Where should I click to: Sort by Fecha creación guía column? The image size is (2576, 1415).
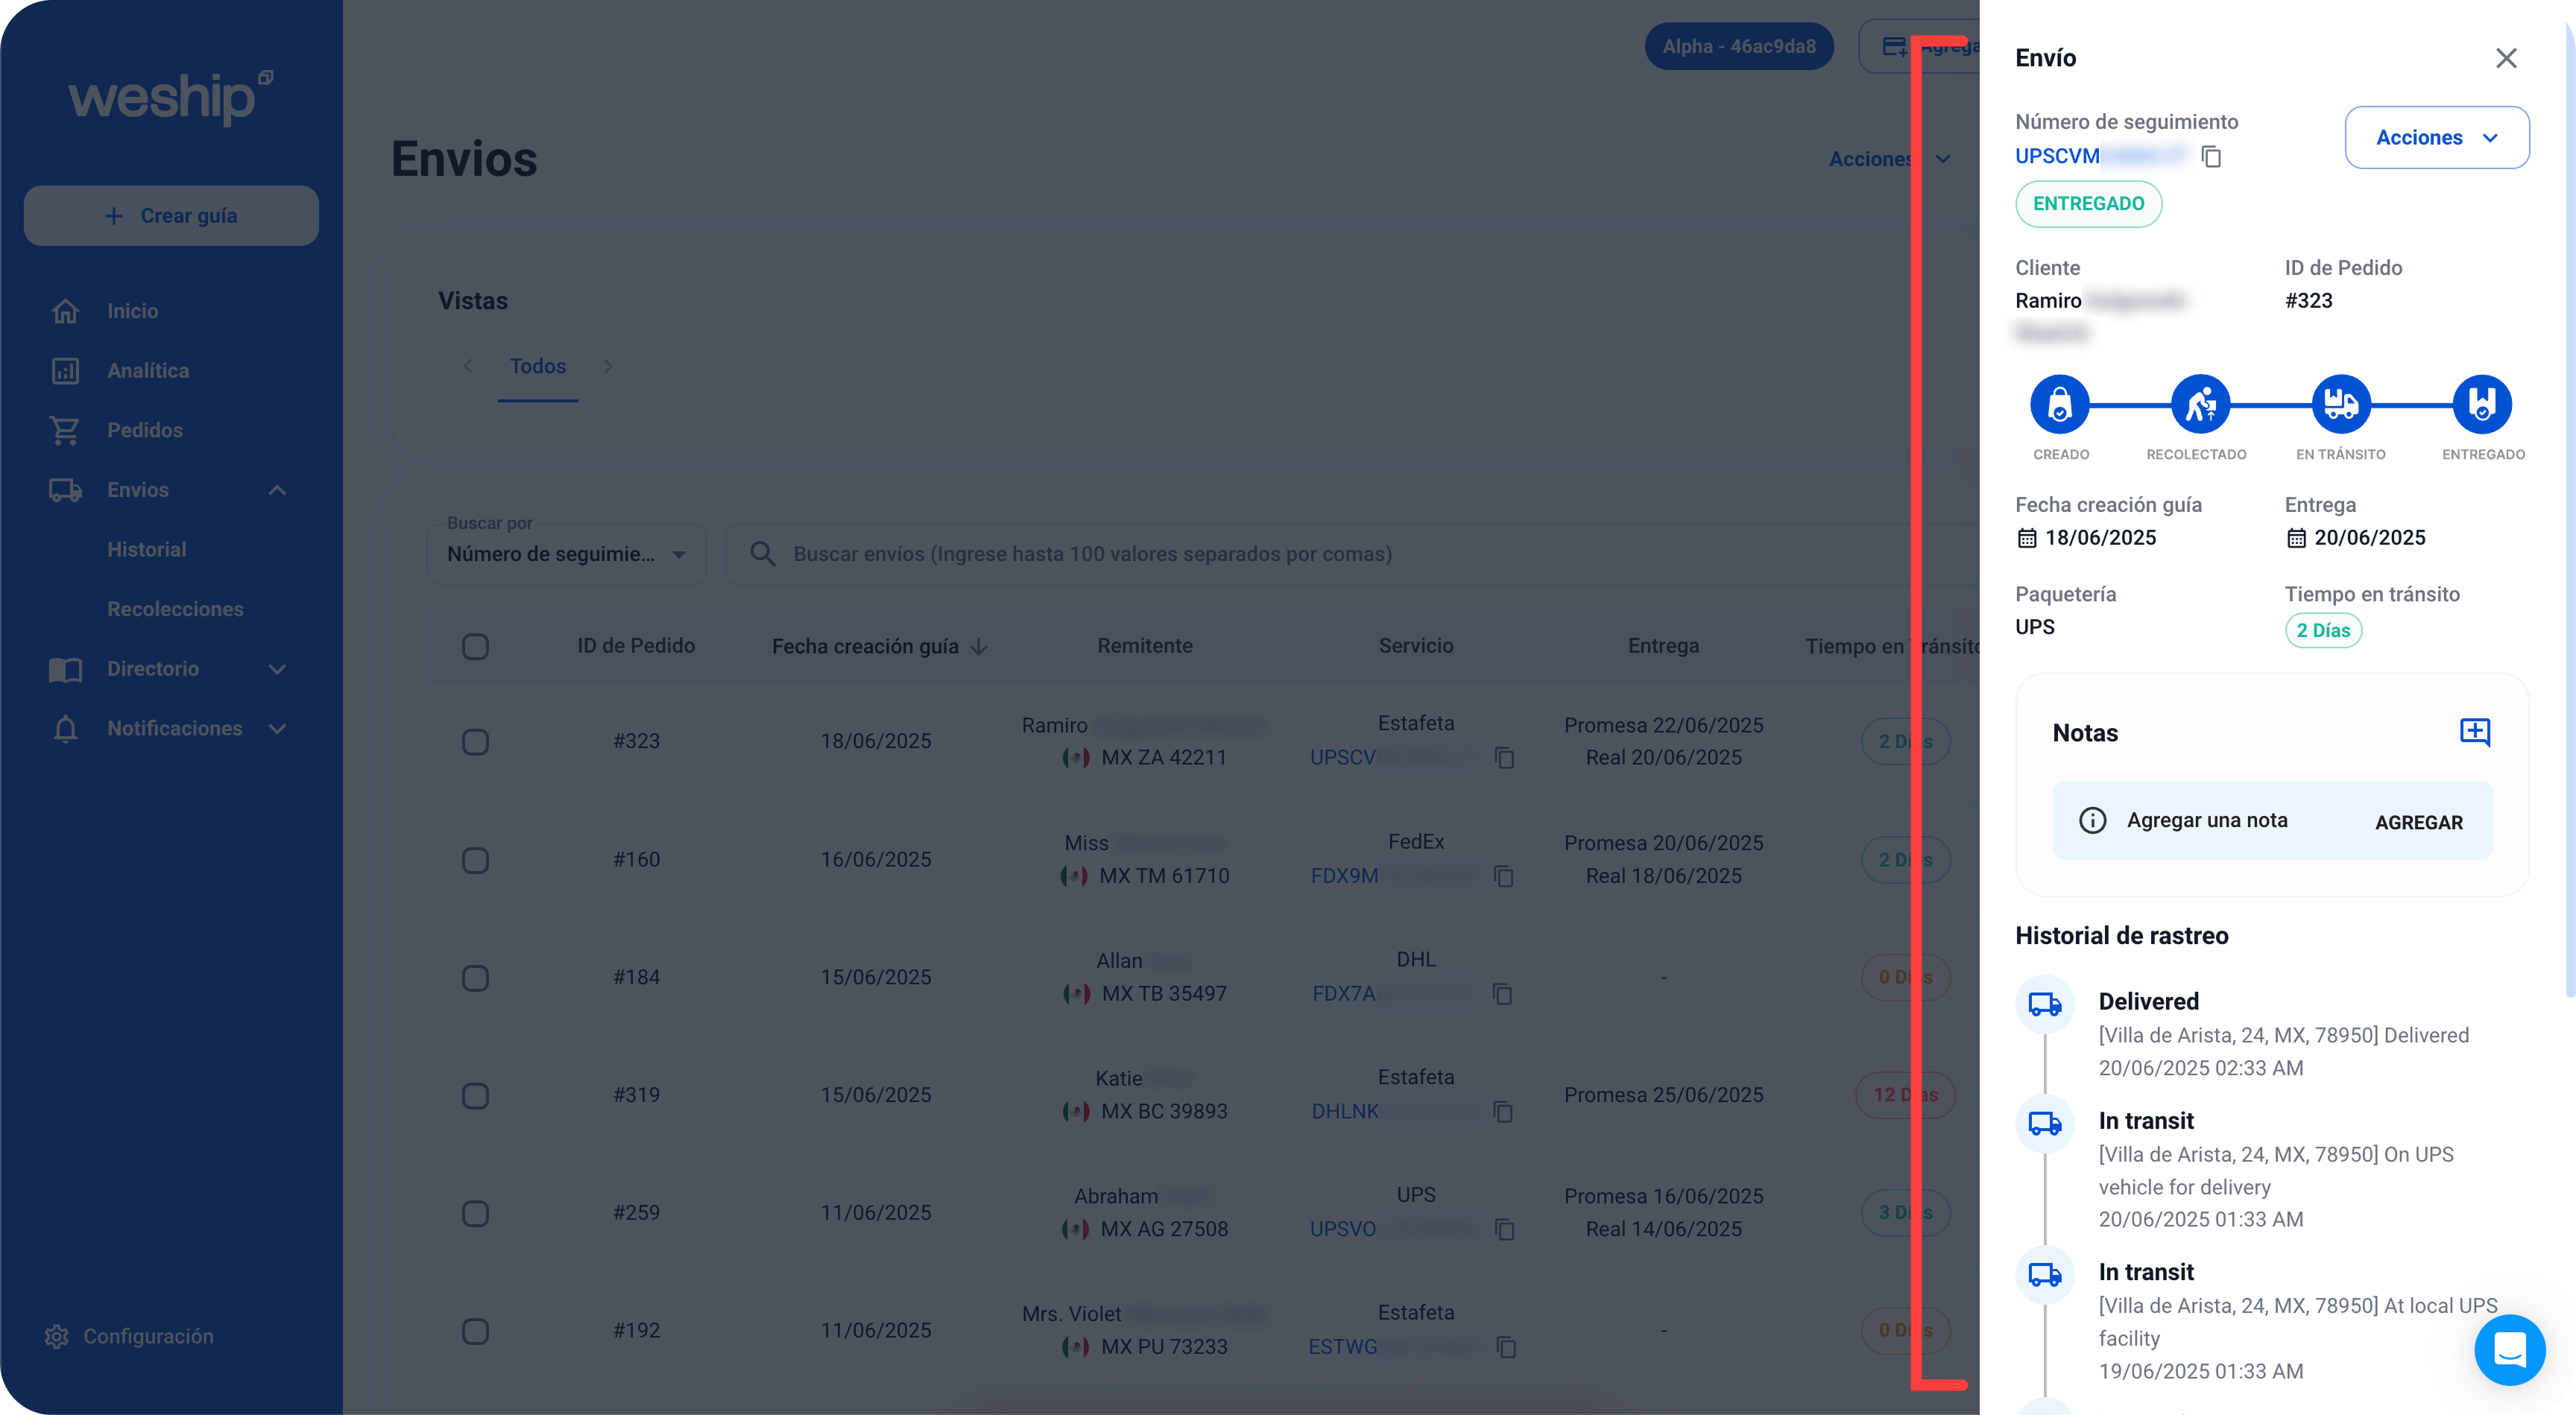pyautogui.click(x=879, y=646)
